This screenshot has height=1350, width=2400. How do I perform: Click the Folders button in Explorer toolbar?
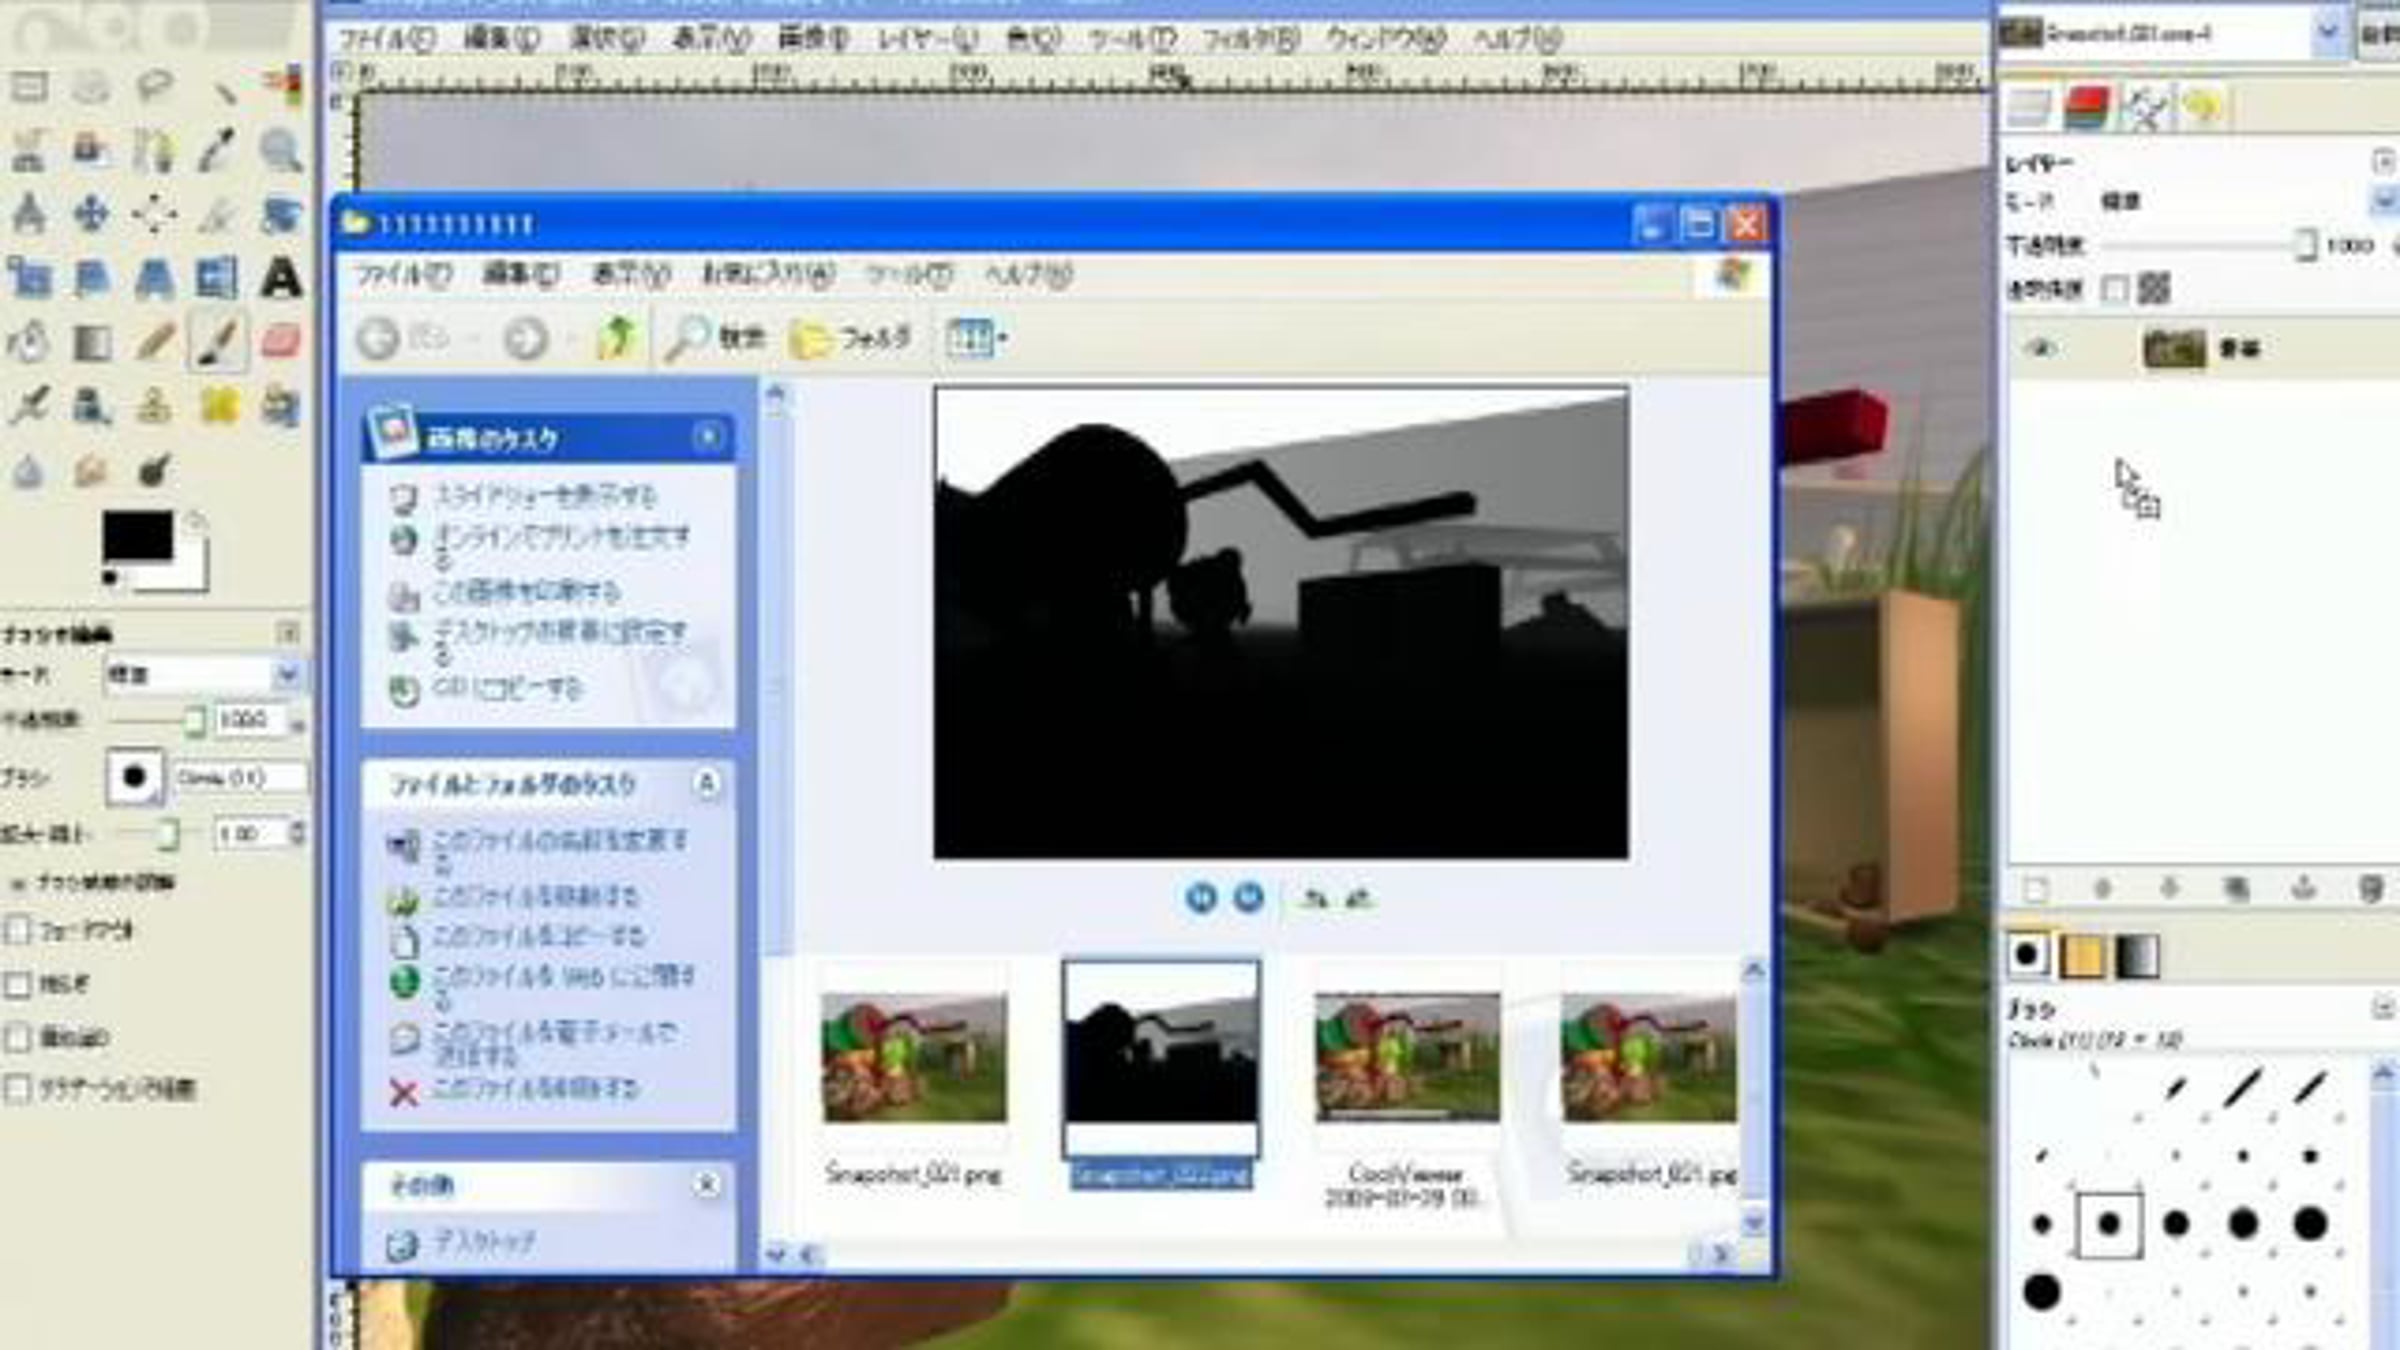click(851, 339)
